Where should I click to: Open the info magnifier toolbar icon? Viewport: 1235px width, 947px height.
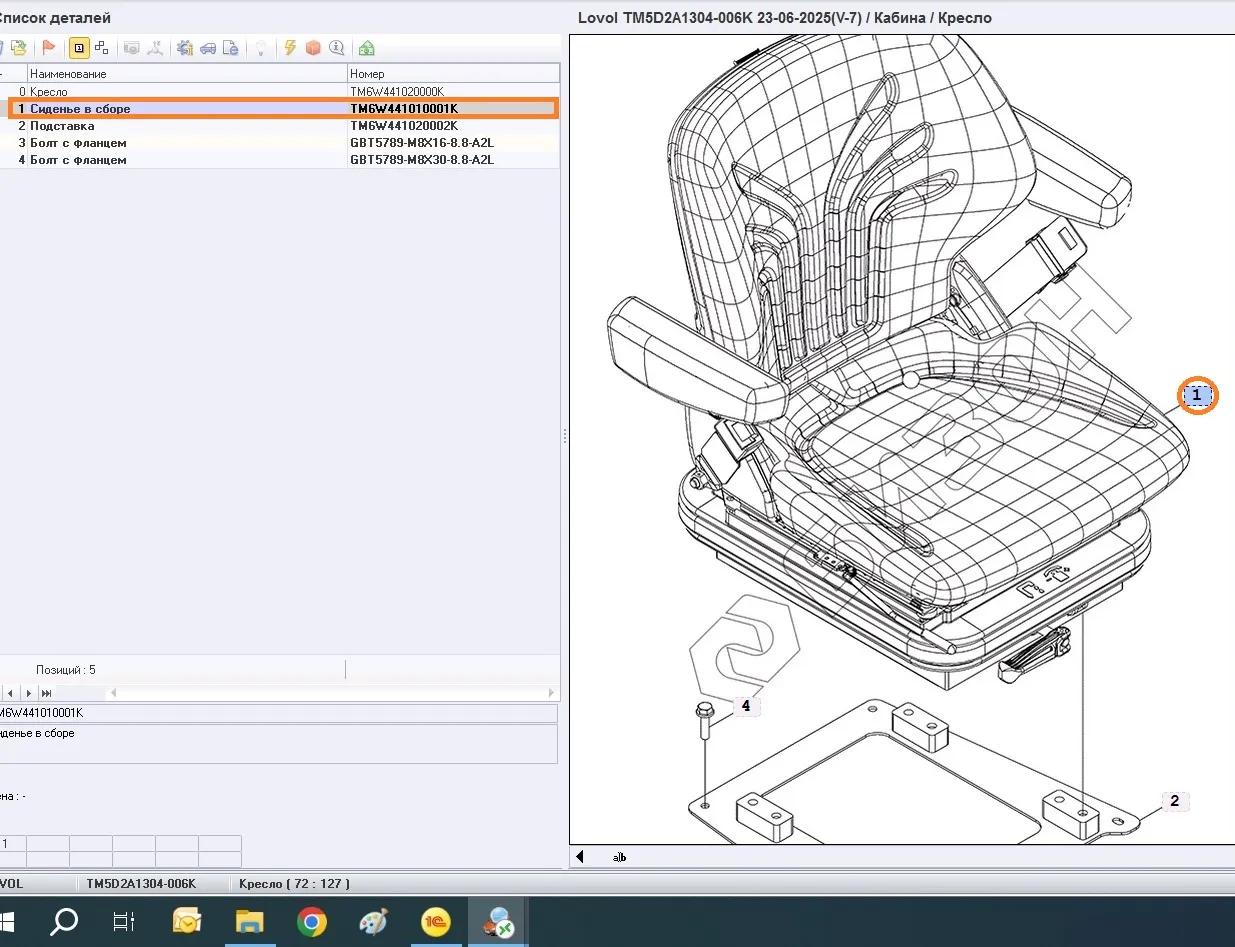pos(336,48)
